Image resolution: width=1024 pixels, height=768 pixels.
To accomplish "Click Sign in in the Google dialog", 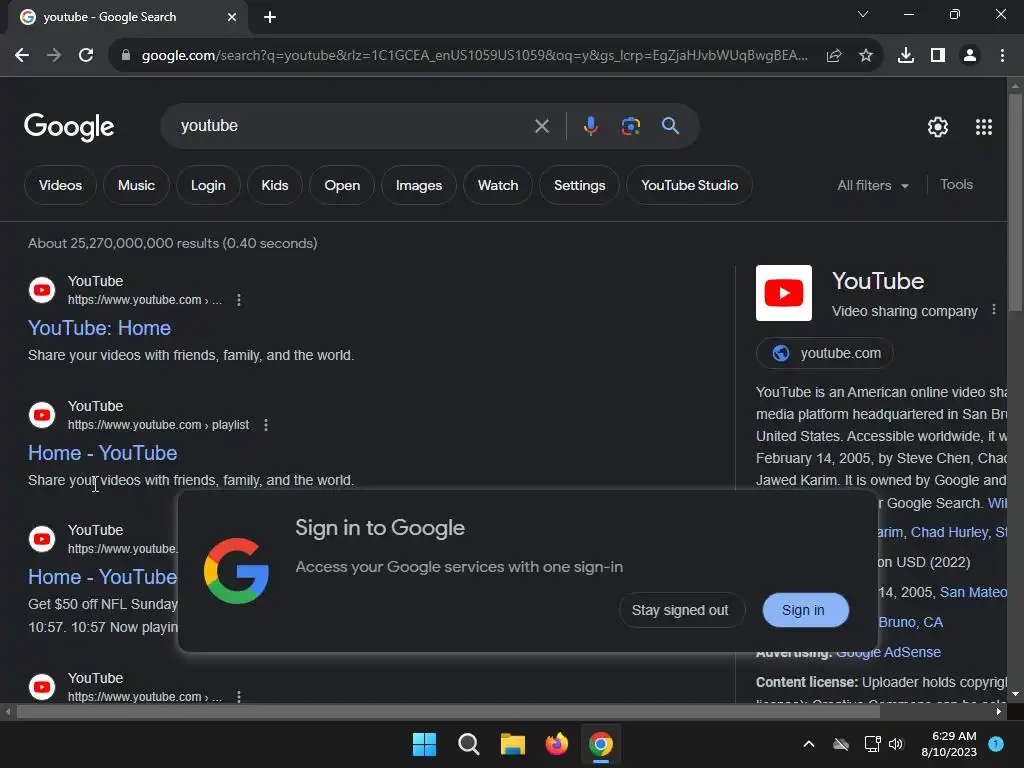I will pyautogui.click(x=806, y=610).
